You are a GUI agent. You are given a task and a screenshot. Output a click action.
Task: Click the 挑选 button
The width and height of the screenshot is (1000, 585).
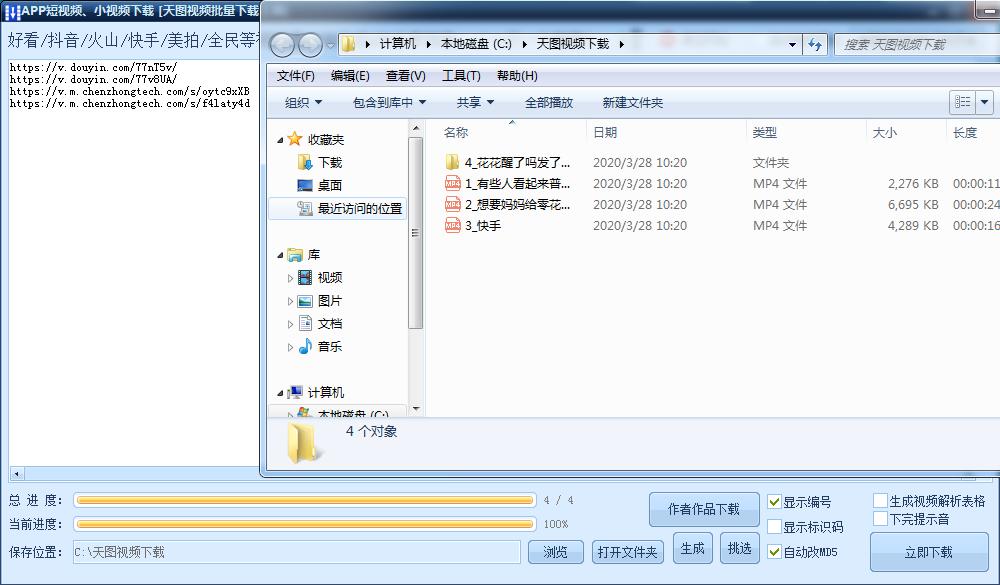tap(740, 548)
